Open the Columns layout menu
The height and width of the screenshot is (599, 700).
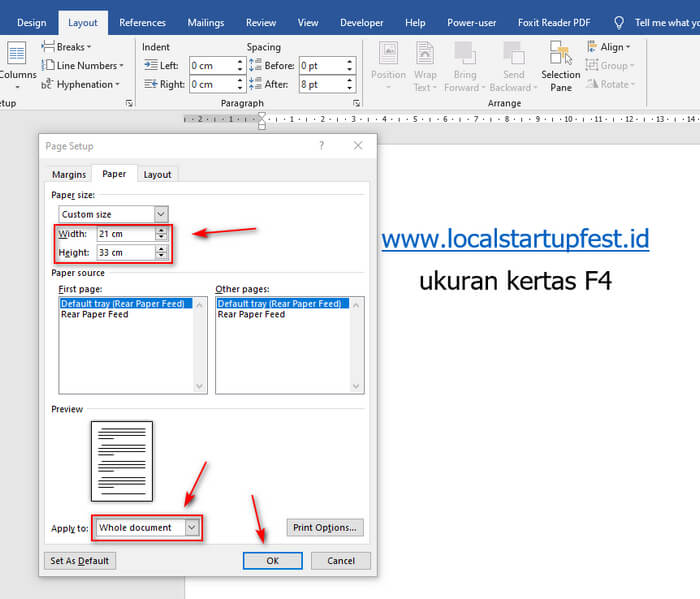tap(17, 65)
